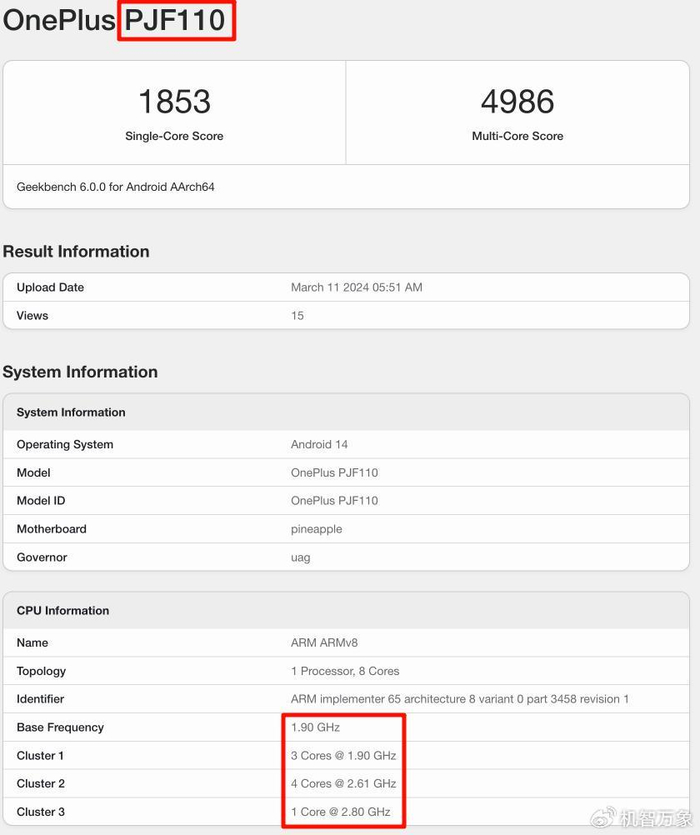
Task: Select the pineapple motherboard value
Action: (316, 529)
